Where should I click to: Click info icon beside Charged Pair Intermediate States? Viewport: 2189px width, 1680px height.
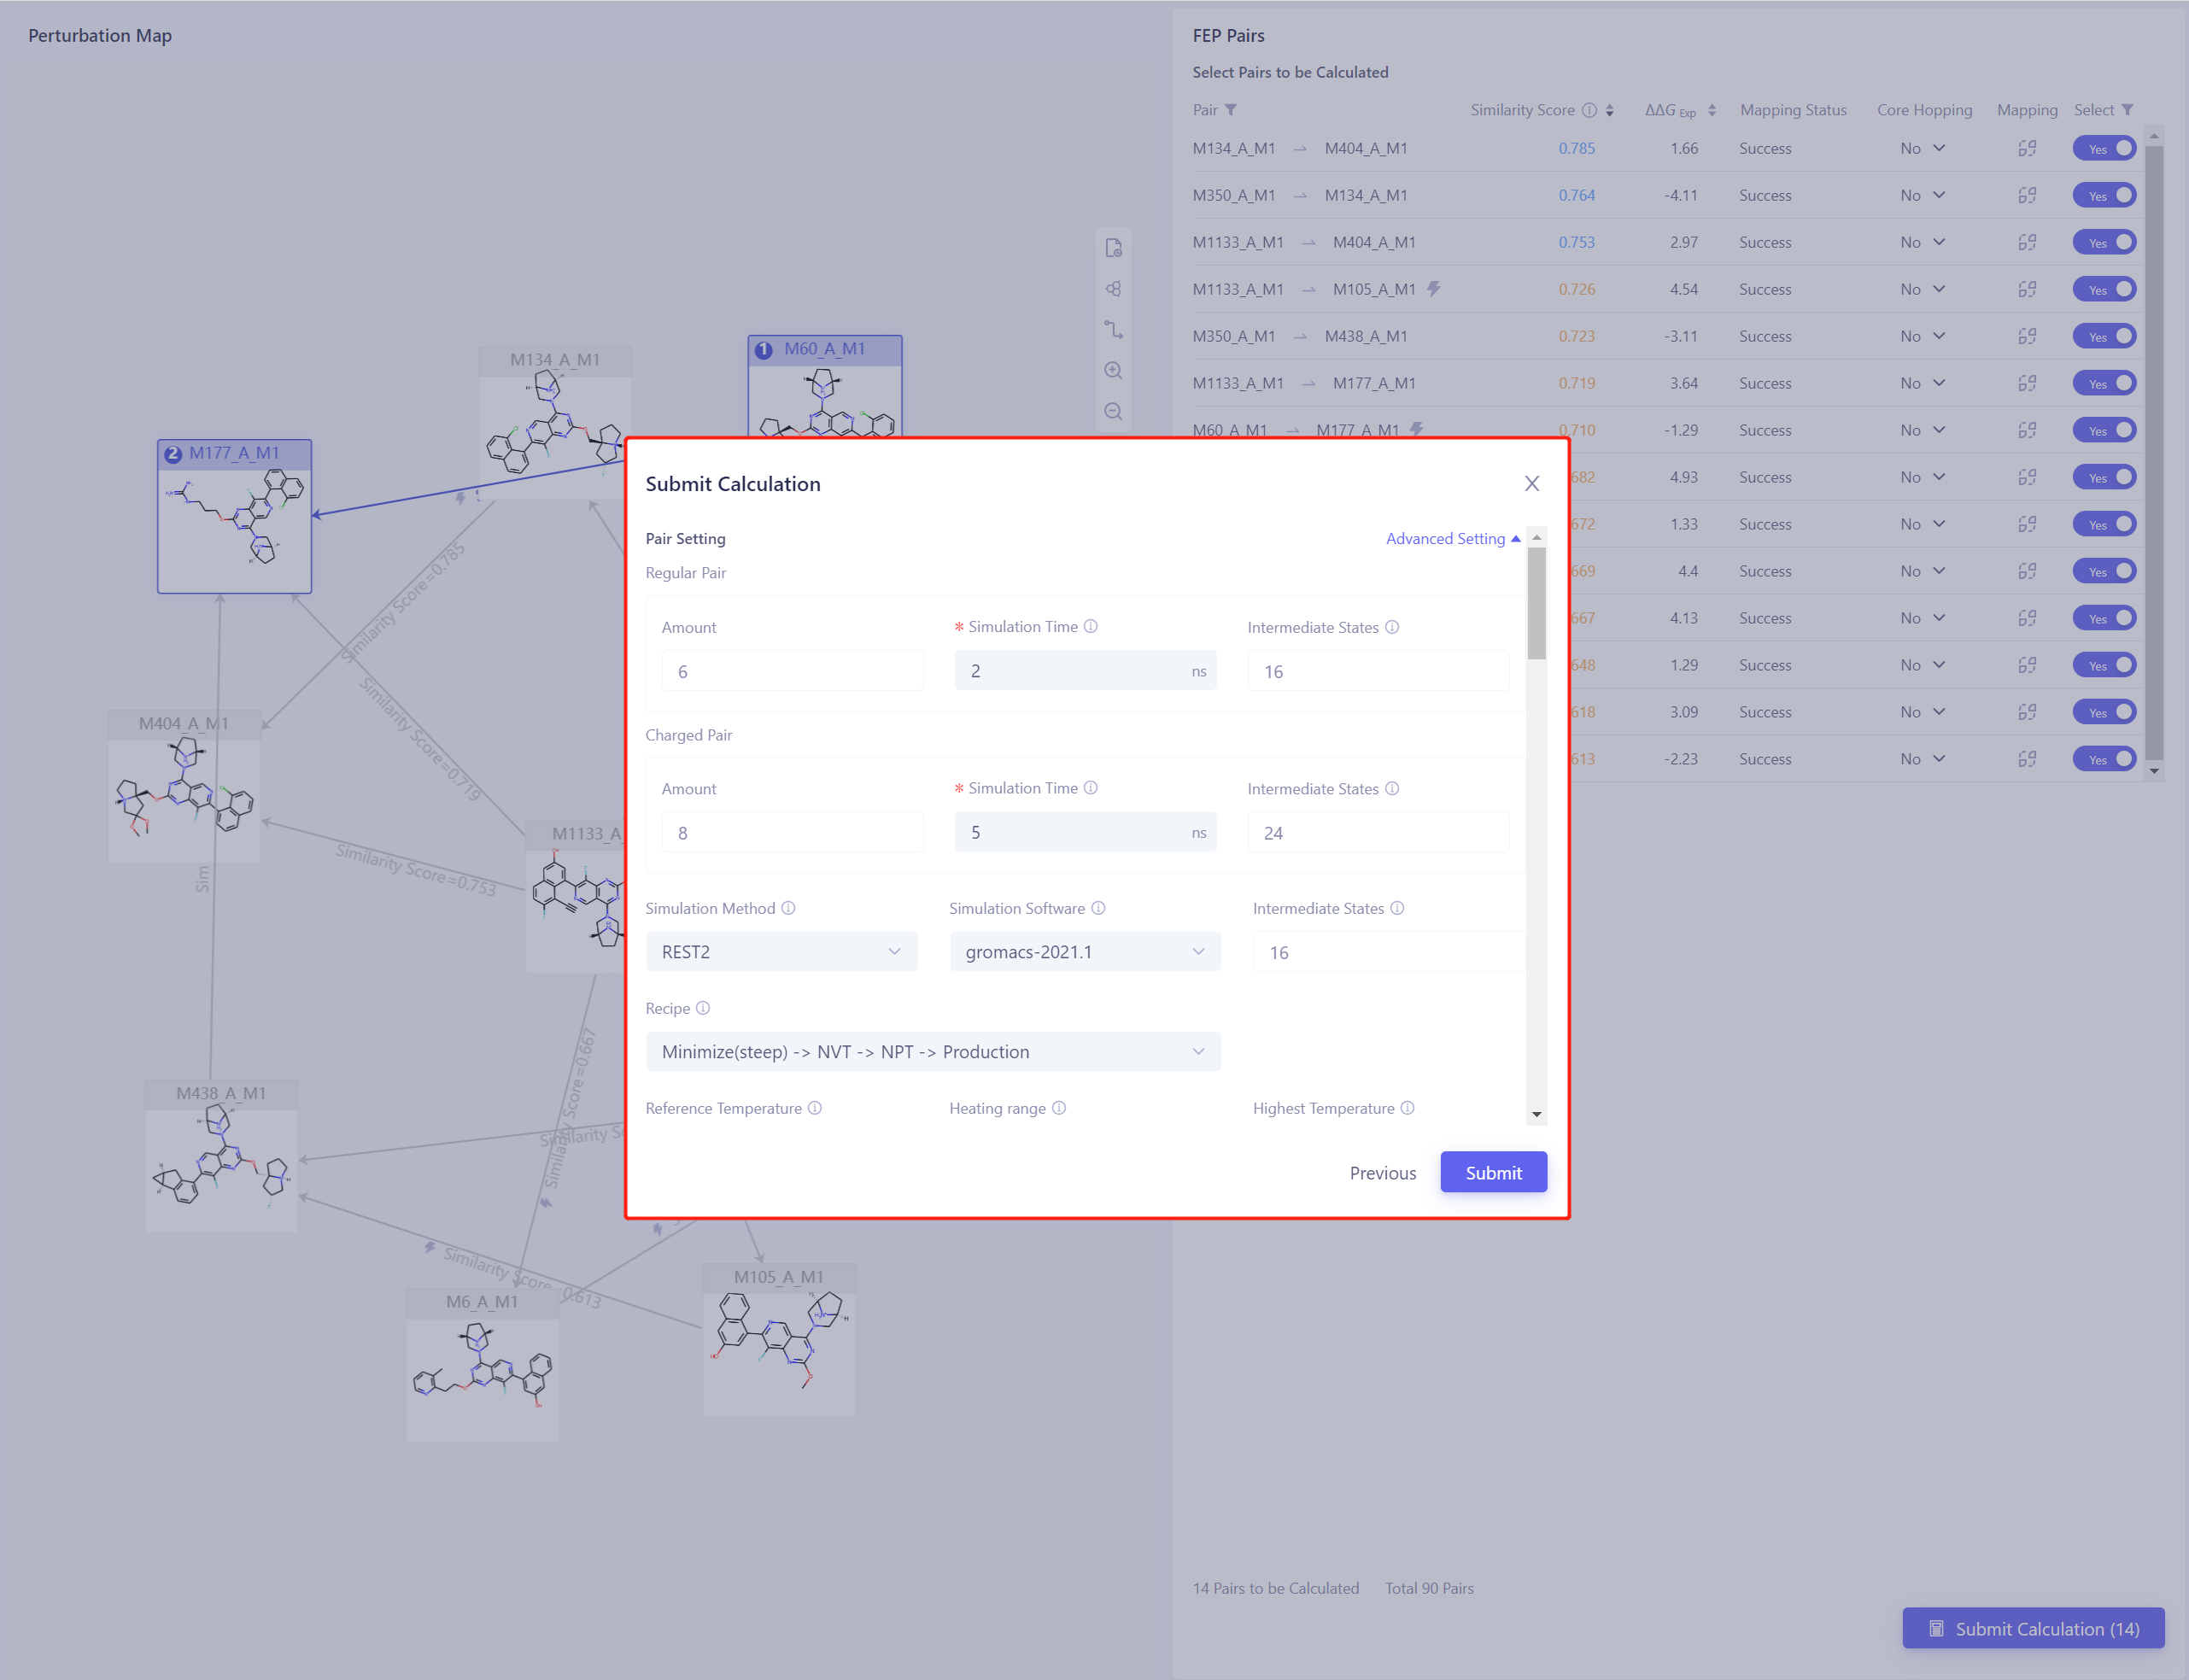(x=1392, y=788)
